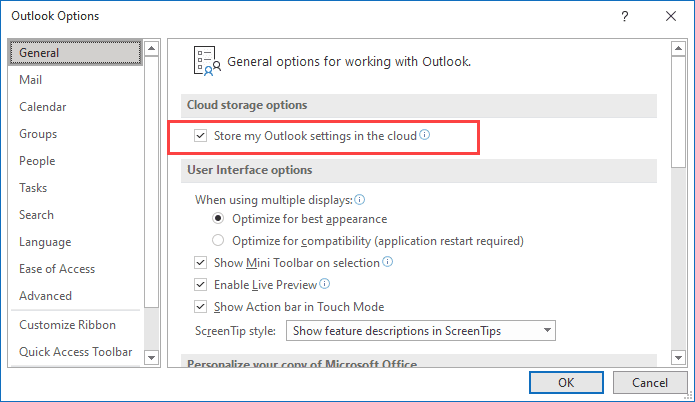Click sidebar scroll up arrow
The height and width of the screenshot is (402, 695).
coord(152,48)
